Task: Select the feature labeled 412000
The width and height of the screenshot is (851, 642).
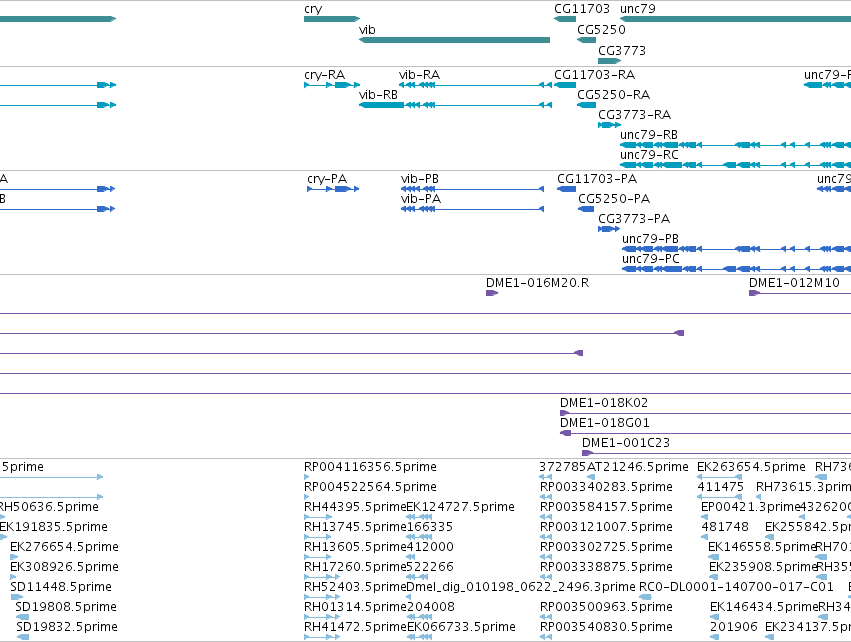Action: click(x=430, y=548)
